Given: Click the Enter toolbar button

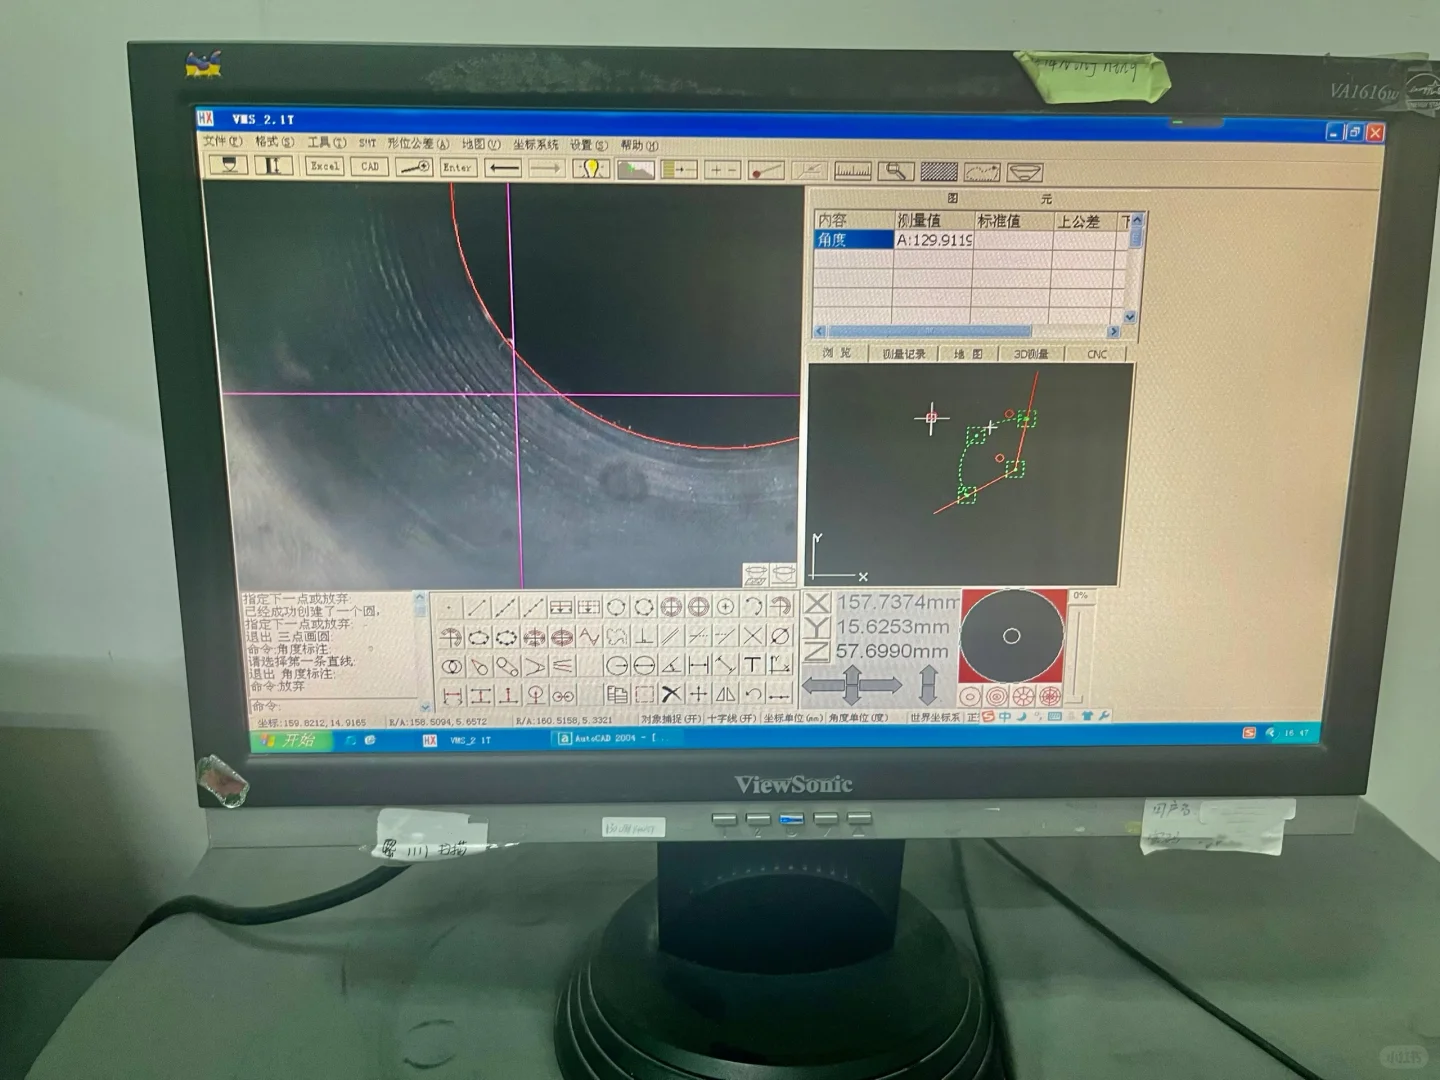Looking at the screenshot, I should click(457, 168).
